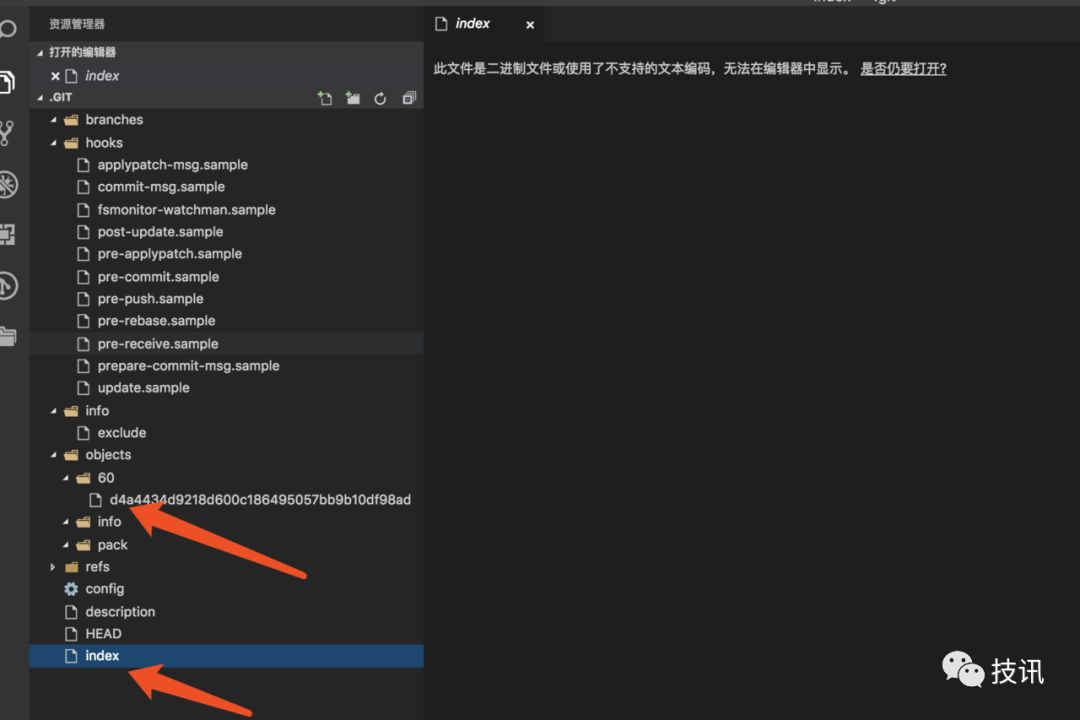Click the New Folder icon in .GIT header
This screenshot has width=1080, height=720.
tap(353, 98)
